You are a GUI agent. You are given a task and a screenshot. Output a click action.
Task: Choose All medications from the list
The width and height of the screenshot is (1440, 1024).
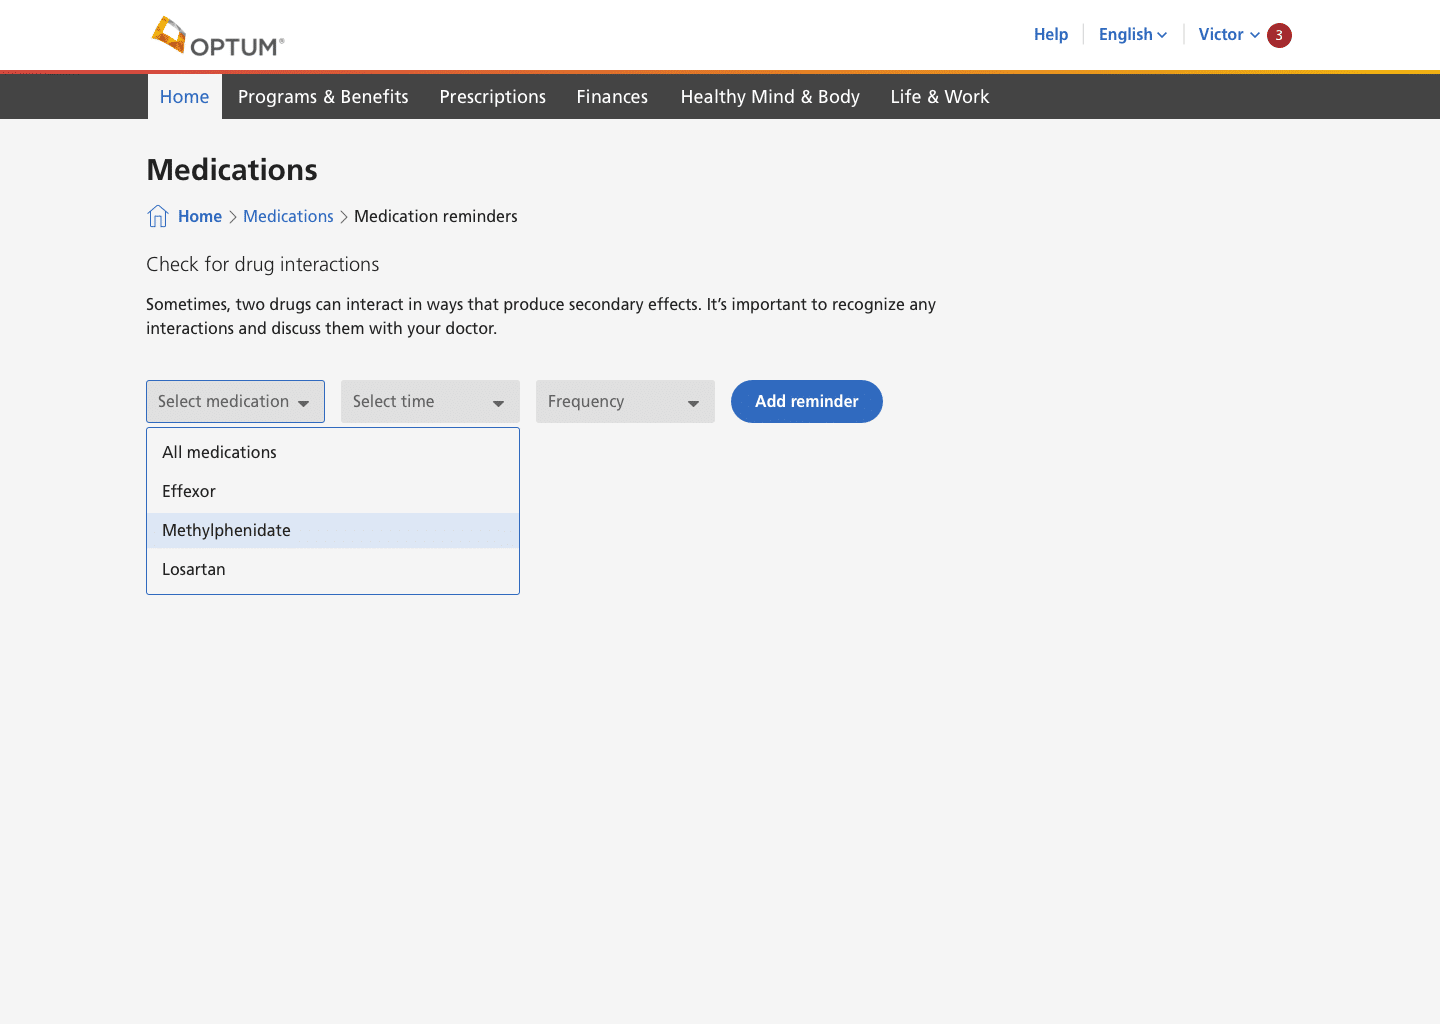point(220,452)
